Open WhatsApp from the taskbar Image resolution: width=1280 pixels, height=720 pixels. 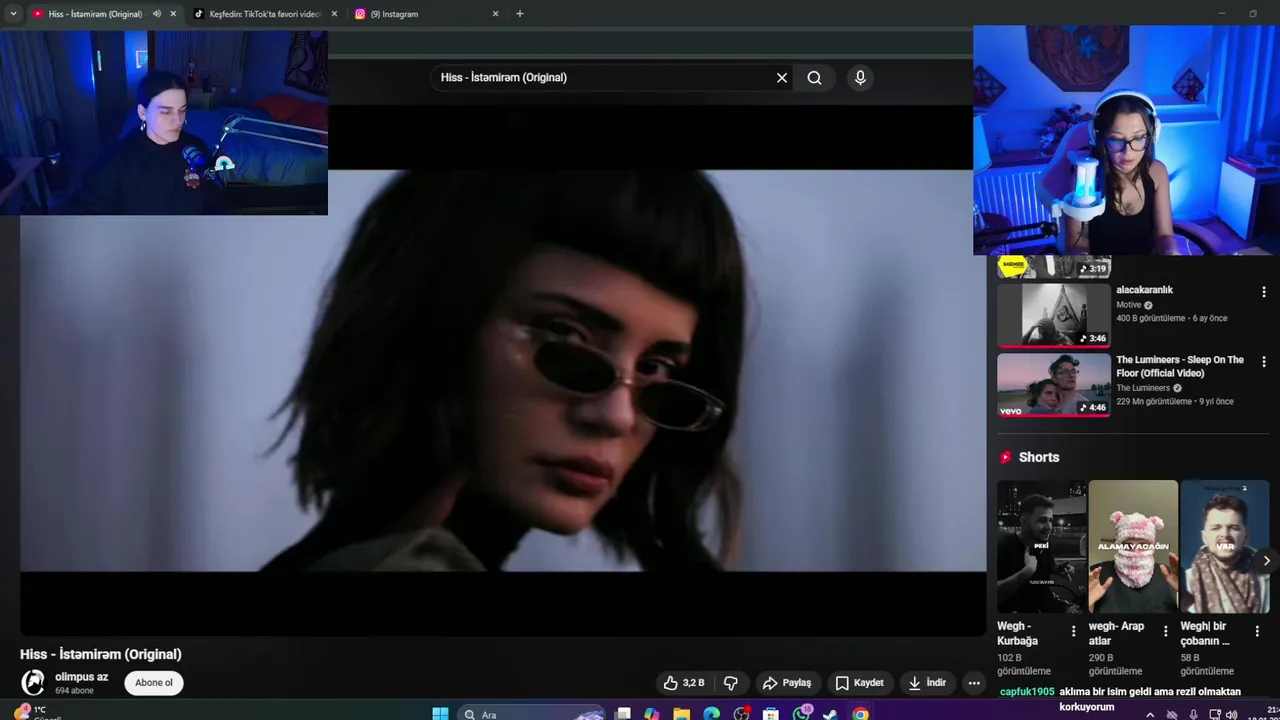802,713
